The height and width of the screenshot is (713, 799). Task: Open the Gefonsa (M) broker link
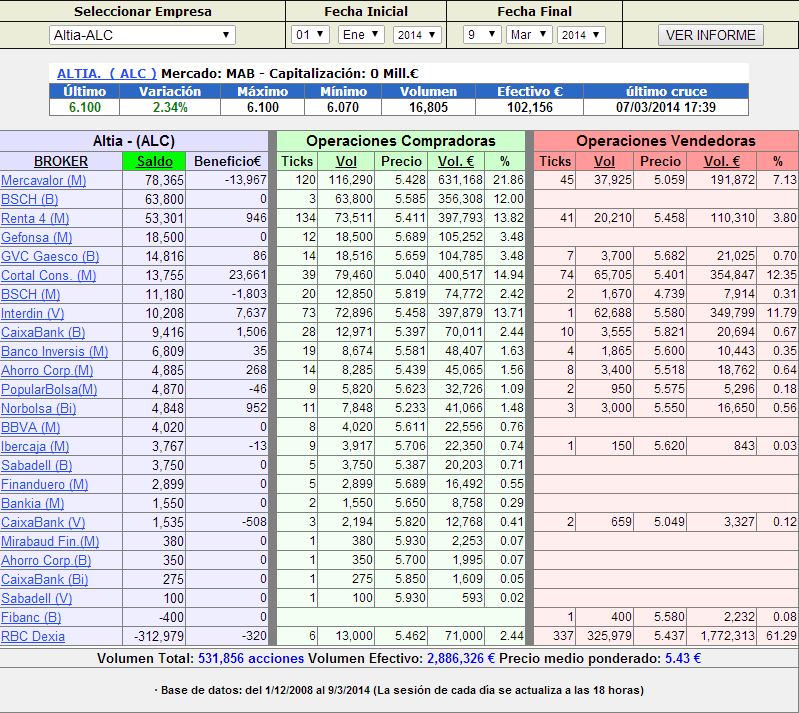click(x=37, y=237)
